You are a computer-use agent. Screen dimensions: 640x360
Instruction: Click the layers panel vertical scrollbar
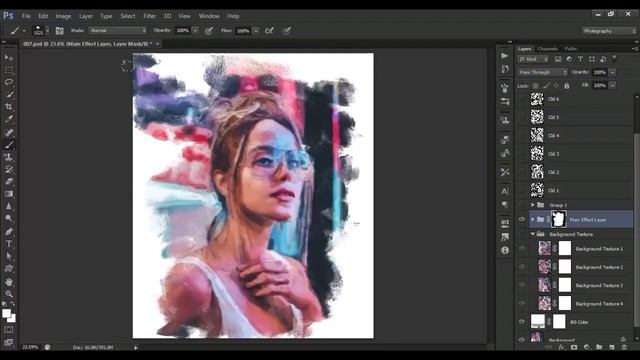coord(636,229)
